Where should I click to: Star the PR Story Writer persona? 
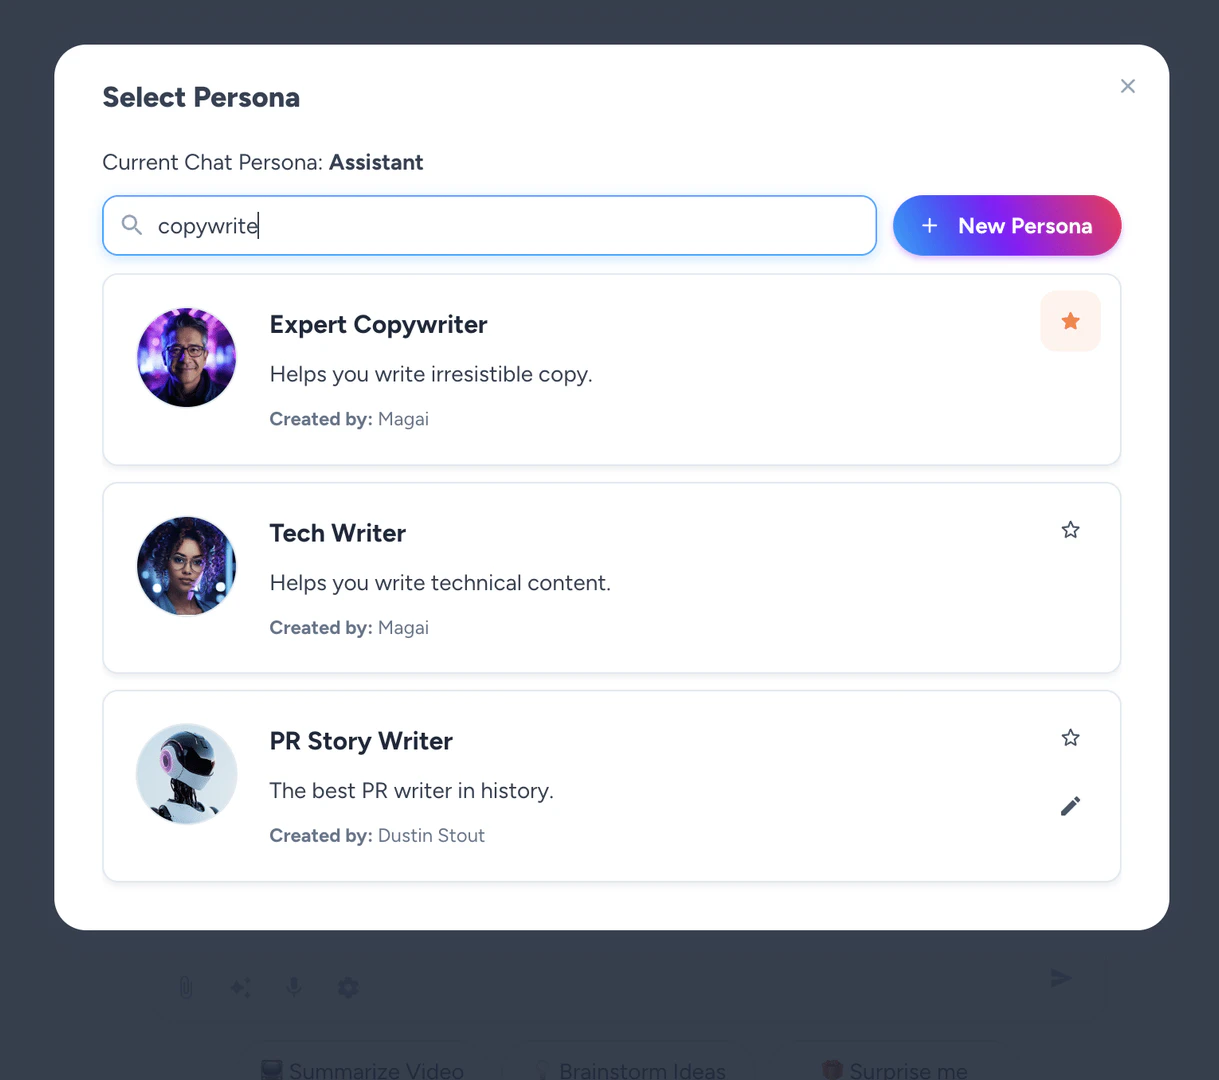point(1070,737)
